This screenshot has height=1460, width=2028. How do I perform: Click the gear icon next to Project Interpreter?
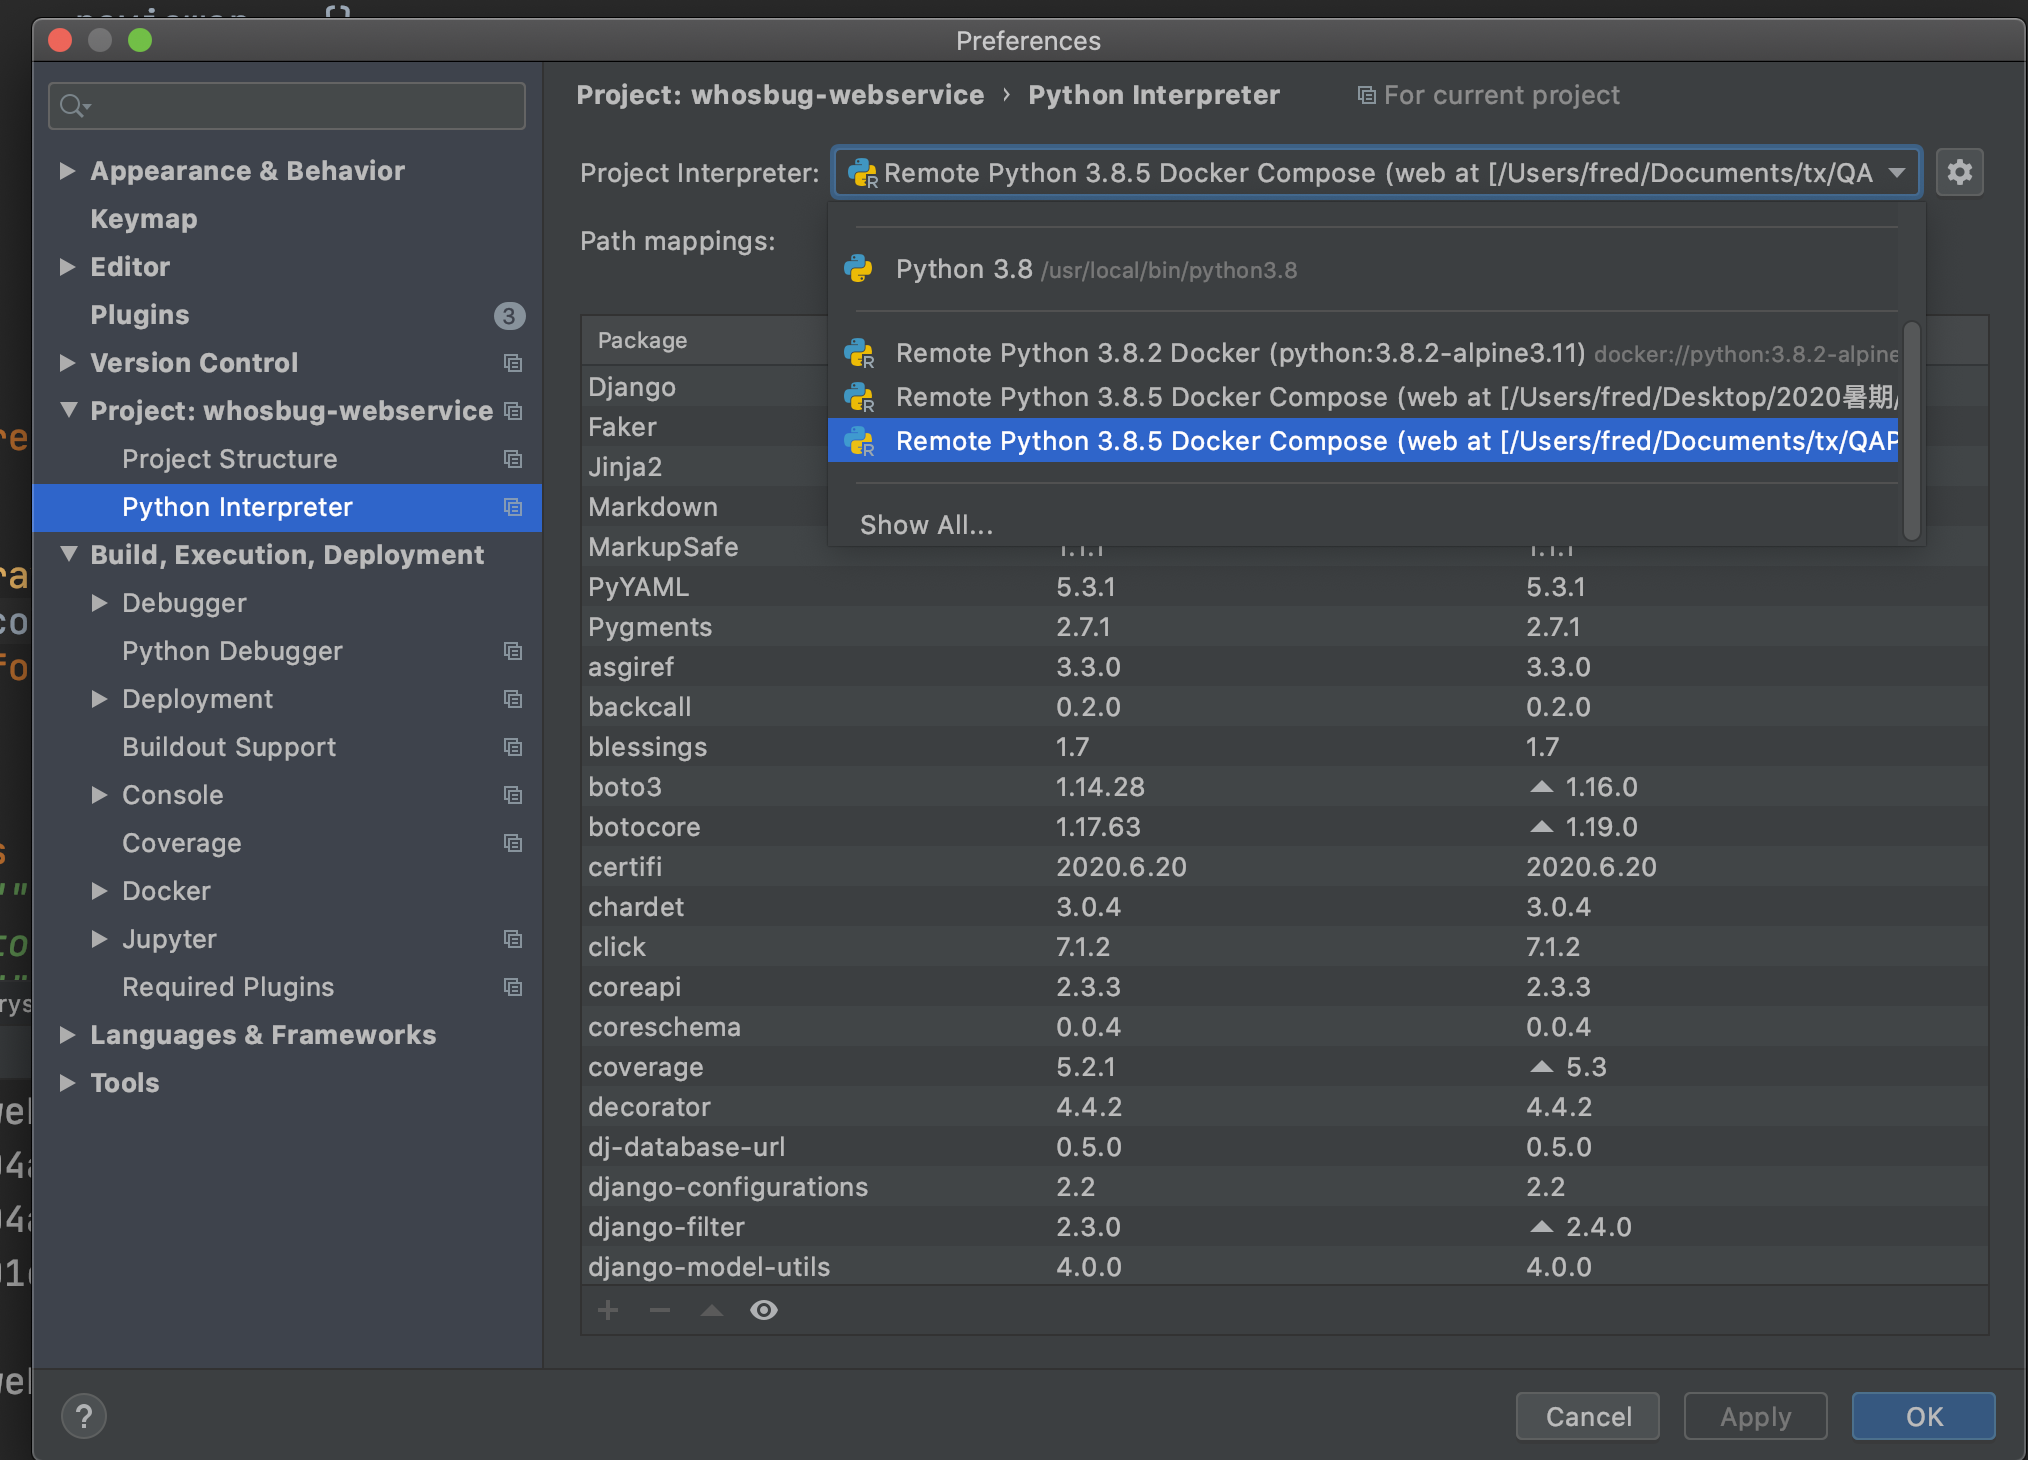(1959, 173)
